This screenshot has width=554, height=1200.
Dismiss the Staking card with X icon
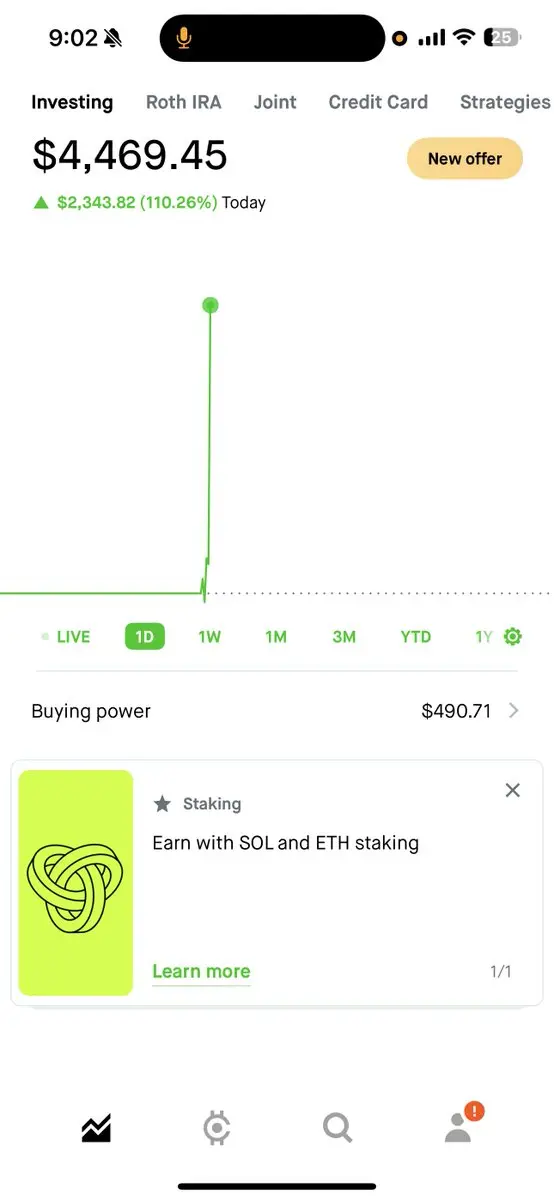pos(513,790)
